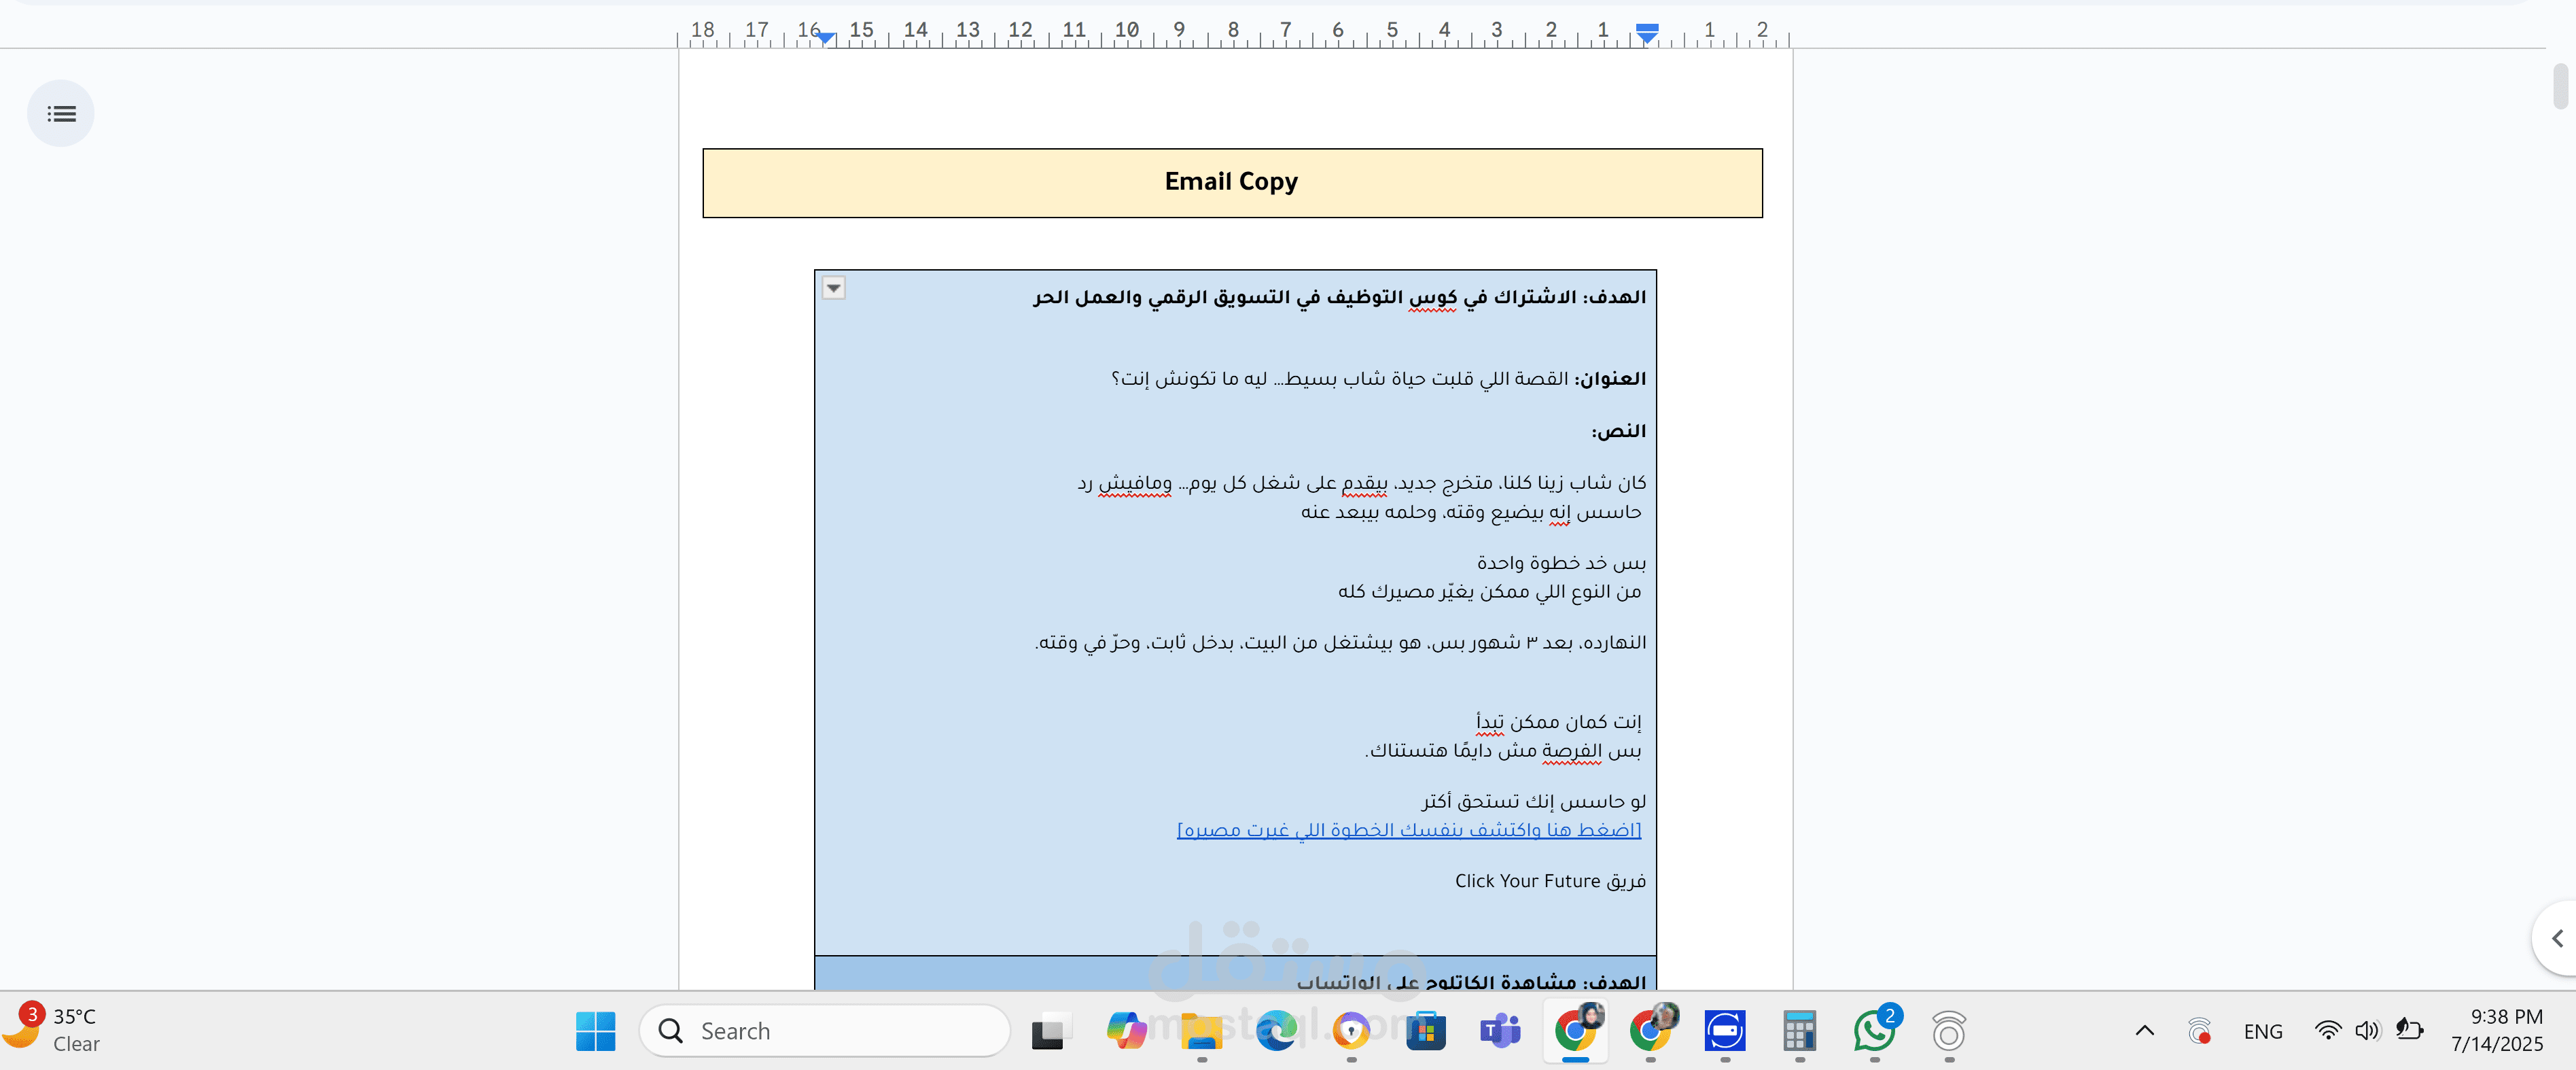
Task: Click the bold 'الهدف: الاشتراك في كورس التوظيف' heading line
Action: tap(1340, 297)
